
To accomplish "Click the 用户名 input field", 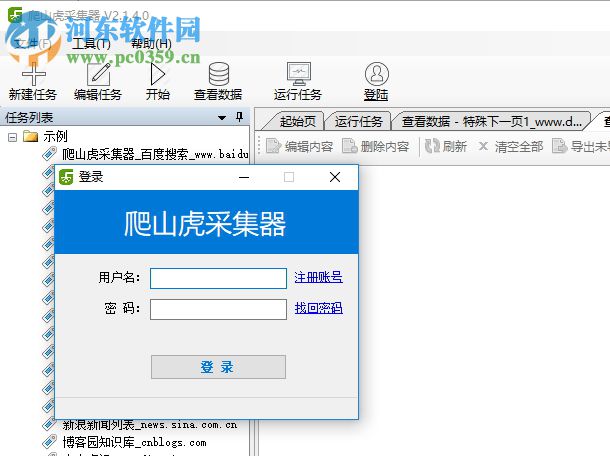I will [x=218, y=278].
